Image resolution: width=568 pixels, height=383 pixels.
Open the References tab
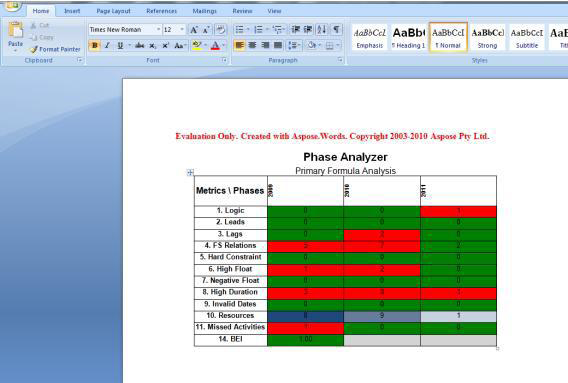[162, 11]
